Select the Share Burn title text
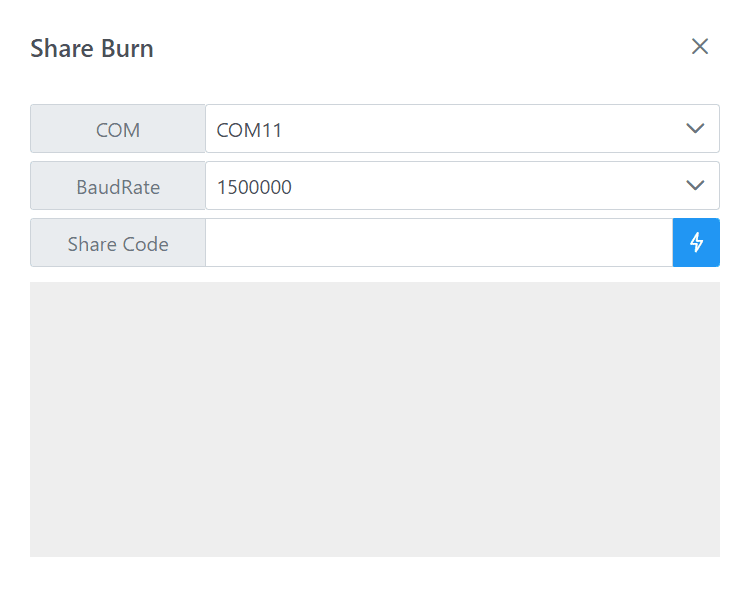 pos(92,49)
